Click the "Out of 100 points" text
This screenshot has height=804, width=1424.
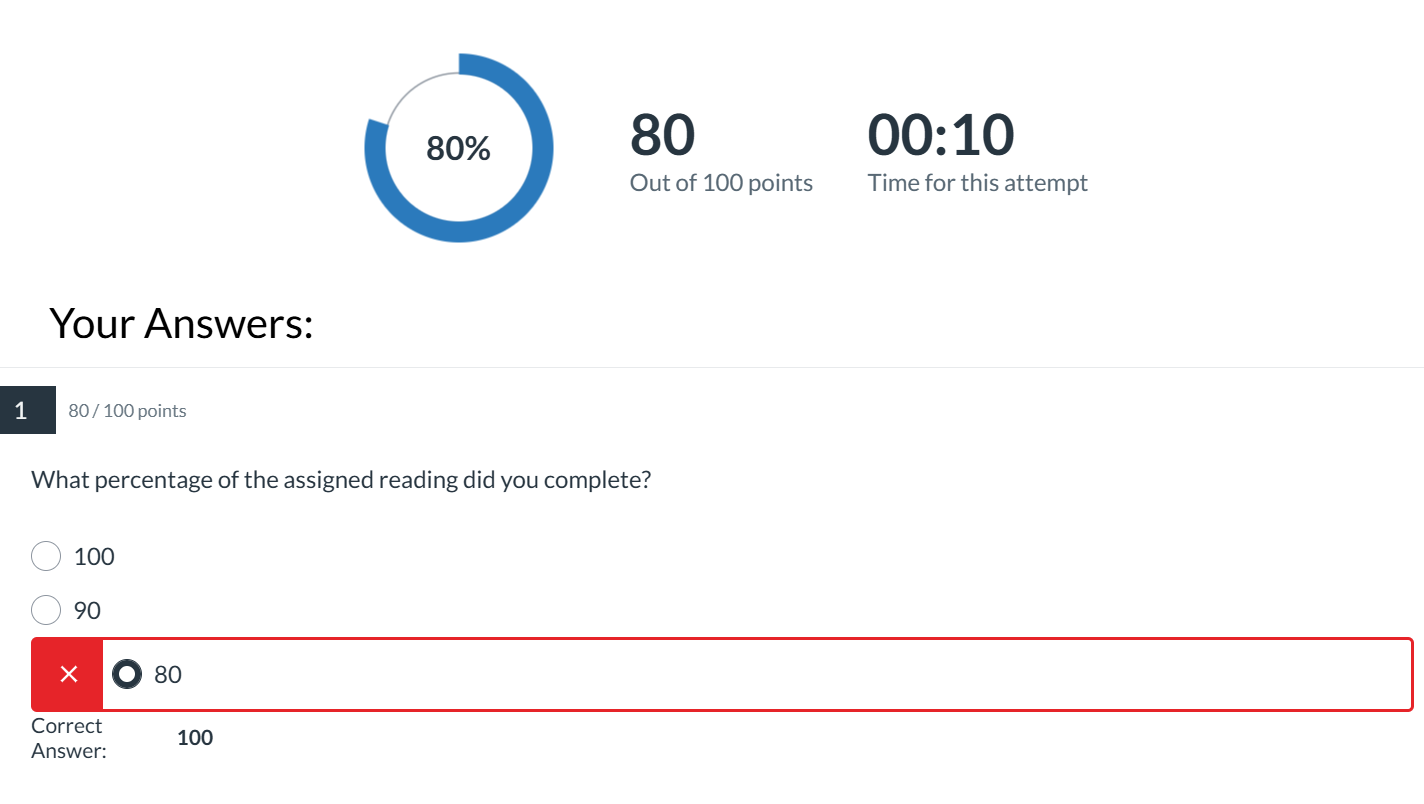tap(721, 183)
